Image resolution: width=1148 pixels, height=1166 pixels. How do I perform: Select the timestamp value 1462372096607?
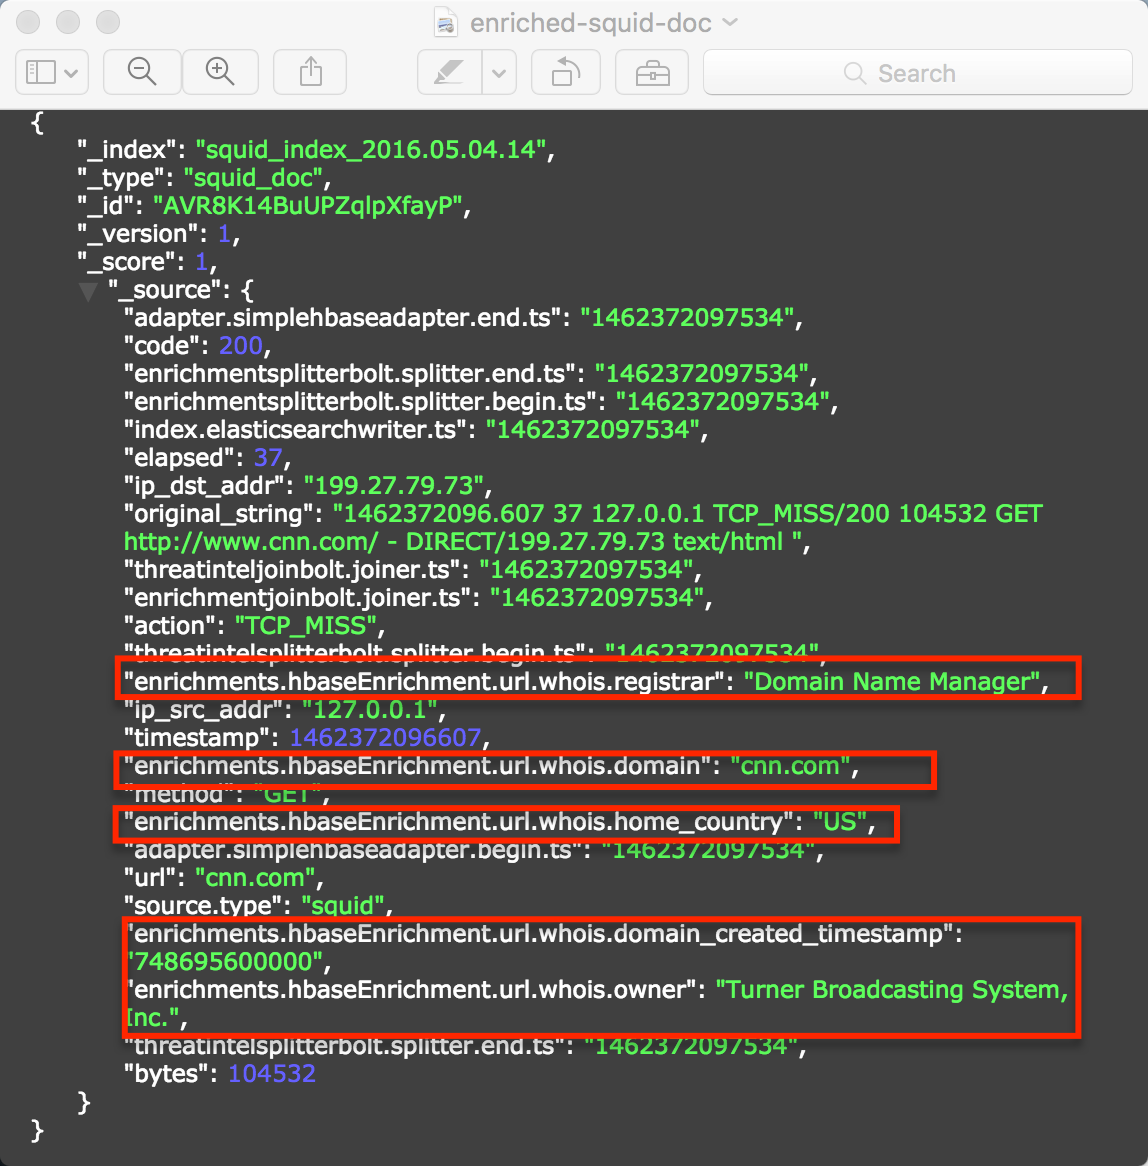point(385,737)
